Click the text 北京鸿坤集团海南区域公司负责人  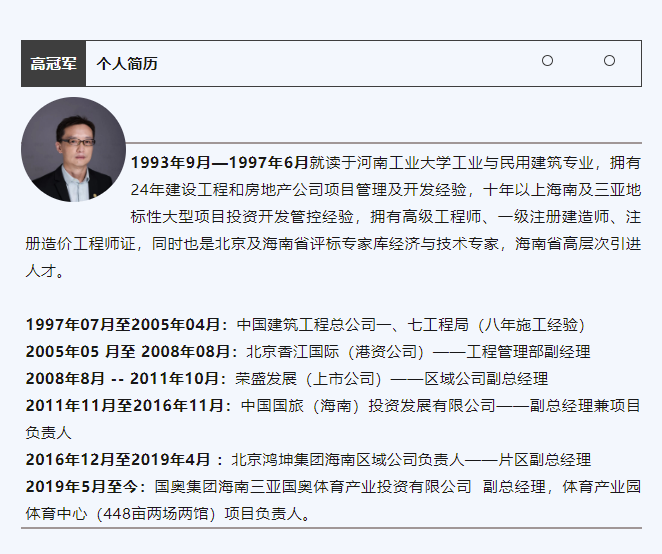(348, 460)
